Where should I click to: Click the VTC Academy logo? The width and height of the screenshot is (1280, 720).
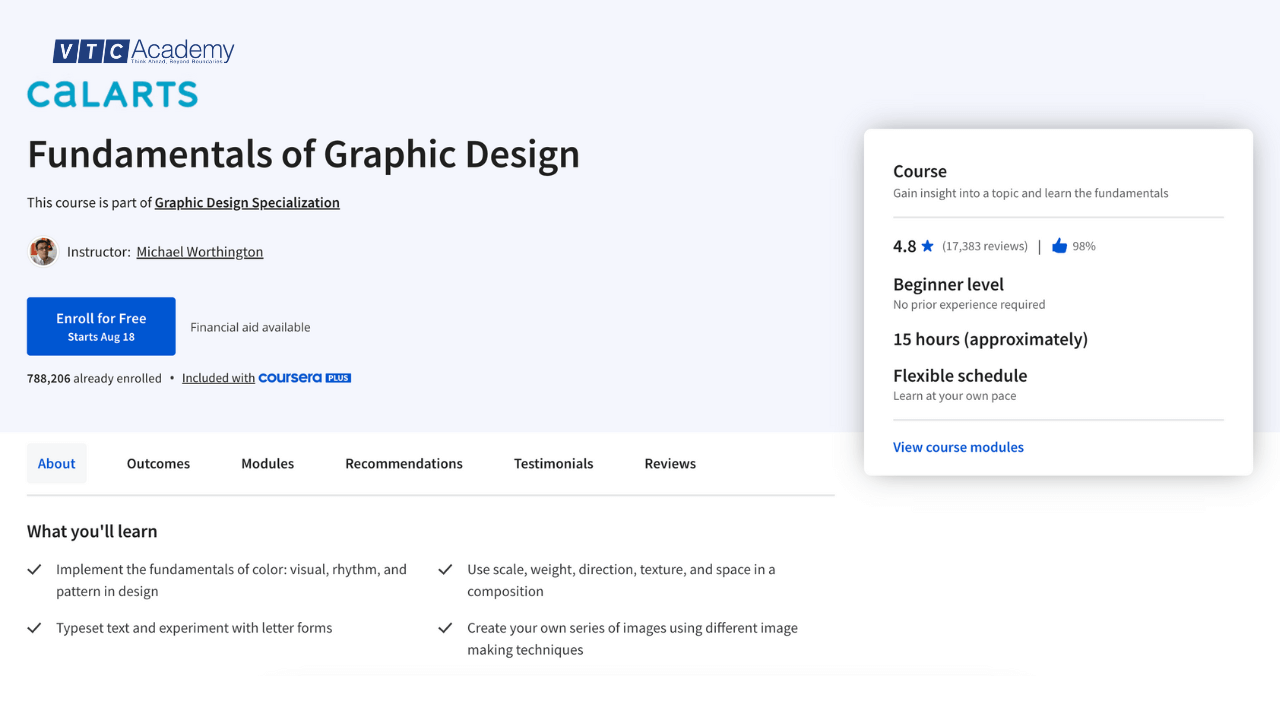[144, 50]
